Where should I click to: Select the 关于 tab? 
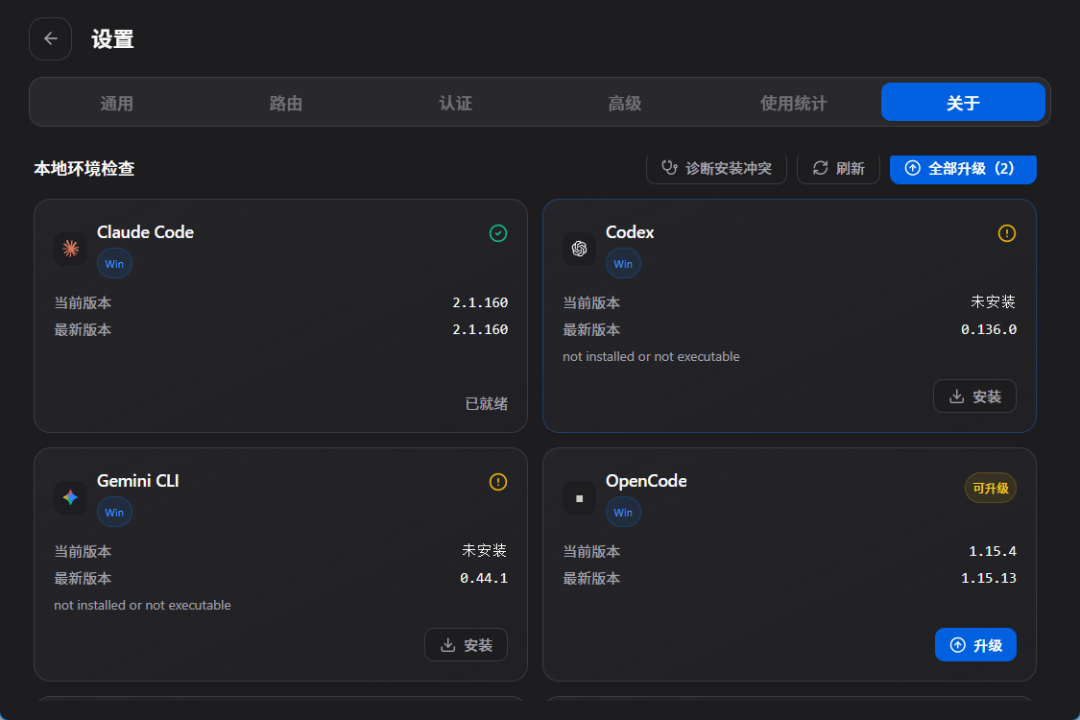click(963, 103)
